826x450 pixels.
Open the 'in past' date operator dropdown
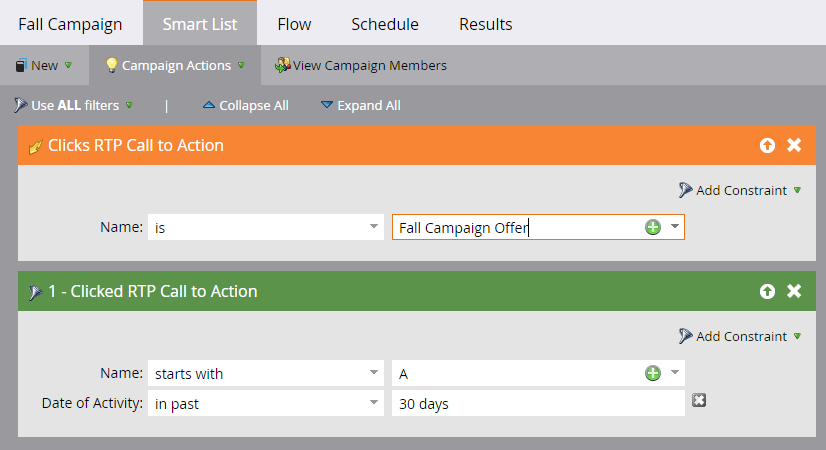(x=374, y=403)
